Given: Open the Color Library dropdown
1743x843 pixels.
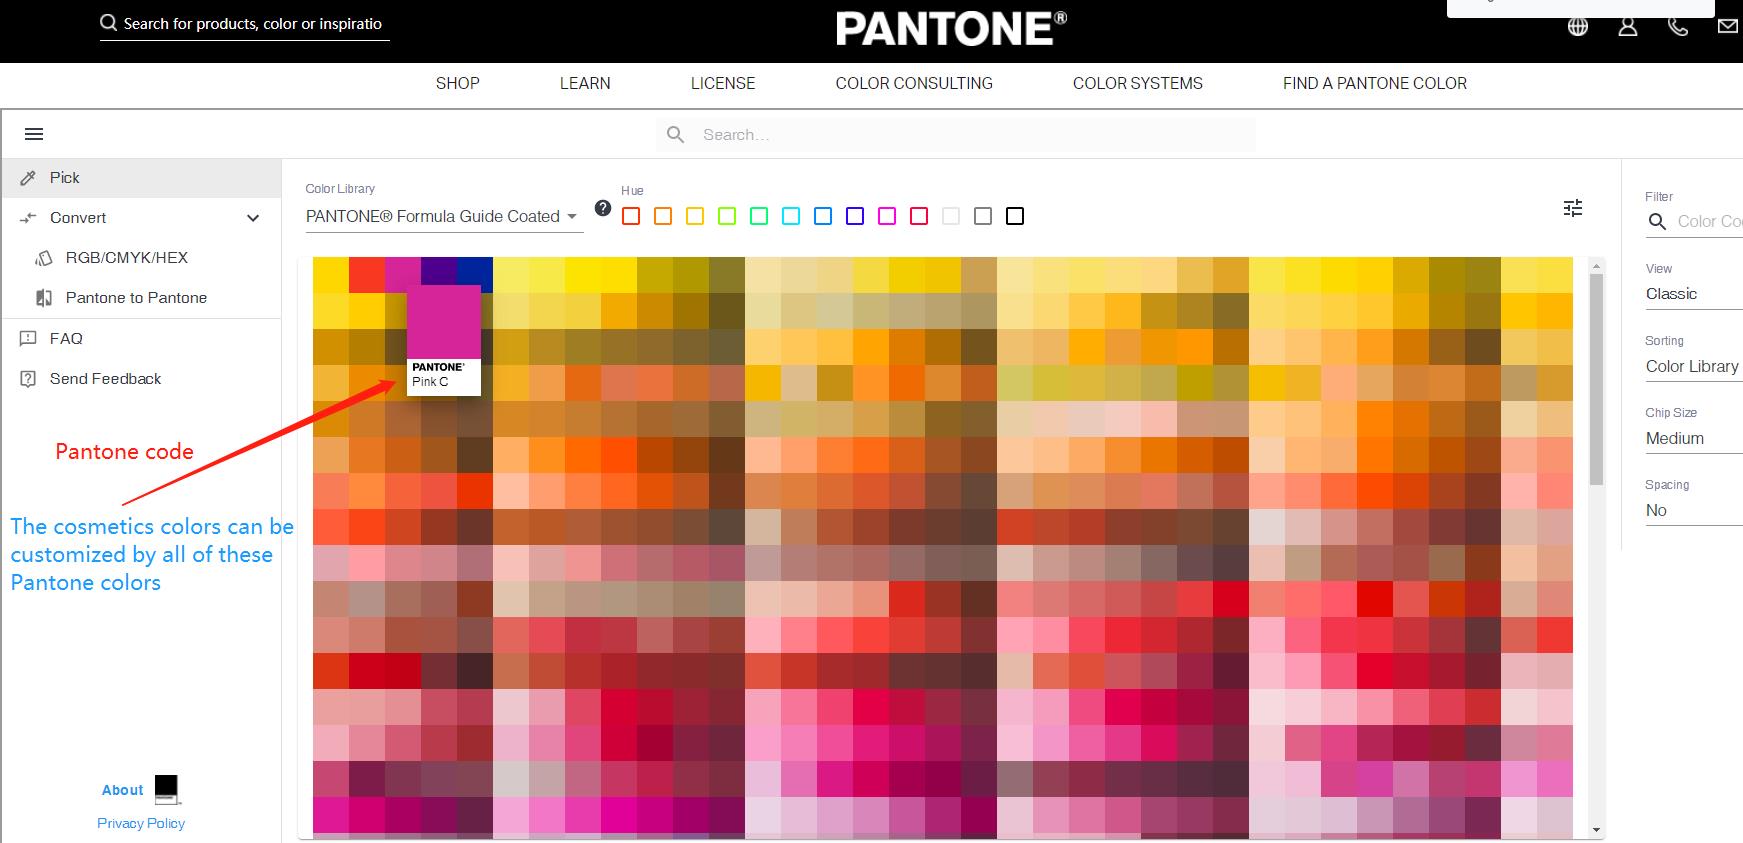Looking at the screenshot, I should 444,216.
